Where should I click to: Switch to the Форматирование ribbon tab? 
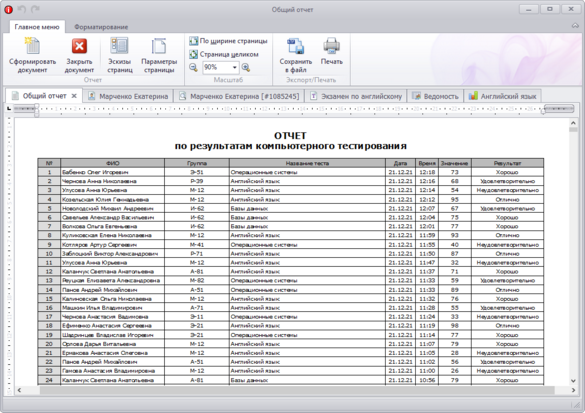click(x=101, y=27)
